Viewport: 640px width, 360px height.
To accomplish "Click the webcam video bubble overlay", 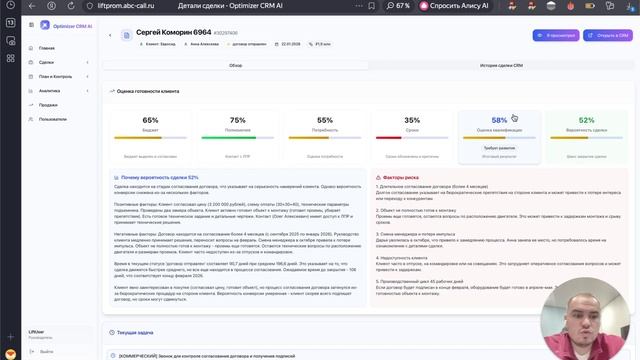I will click(585, 319).
